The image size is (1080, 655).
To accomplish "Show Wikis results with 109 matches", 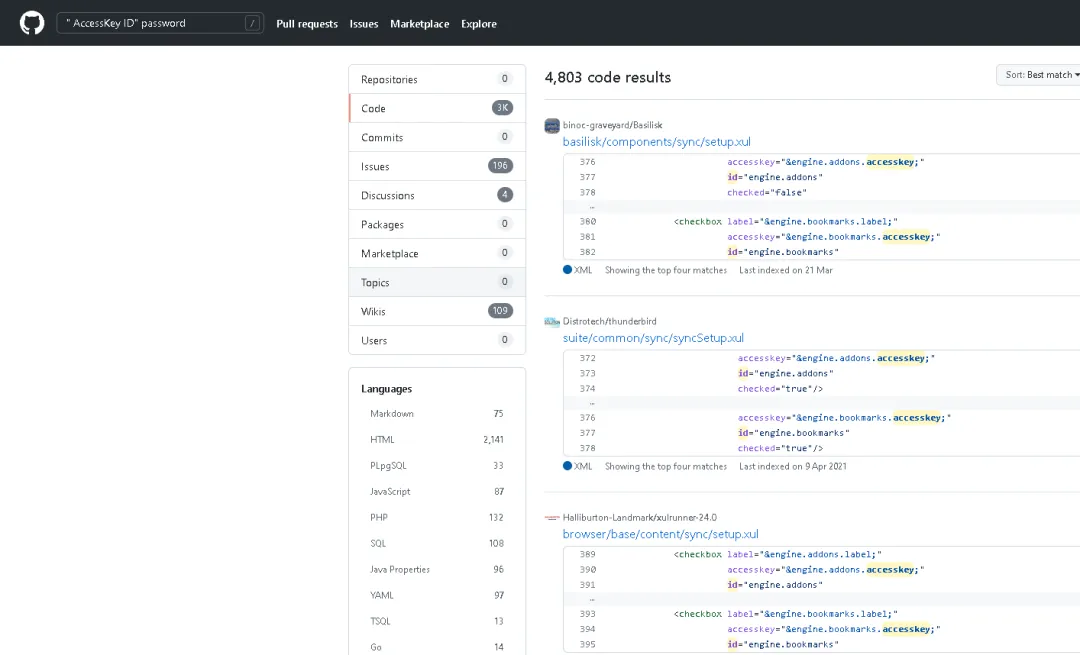I will (x=437, y=311).
